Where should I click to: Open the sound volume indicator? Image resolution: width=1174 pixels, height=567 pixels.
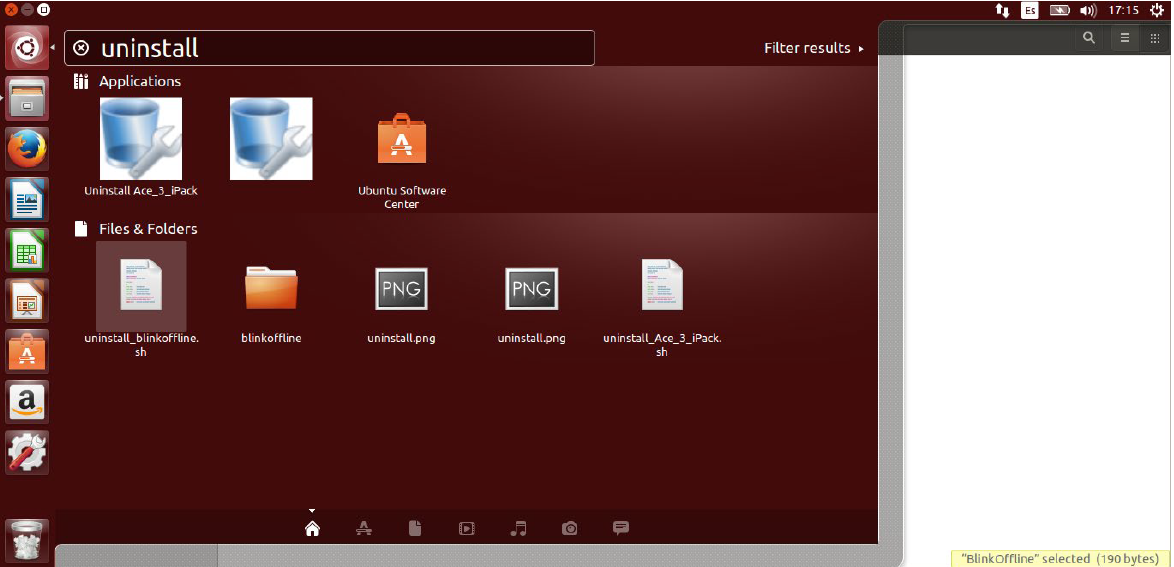coord(1088,10)
